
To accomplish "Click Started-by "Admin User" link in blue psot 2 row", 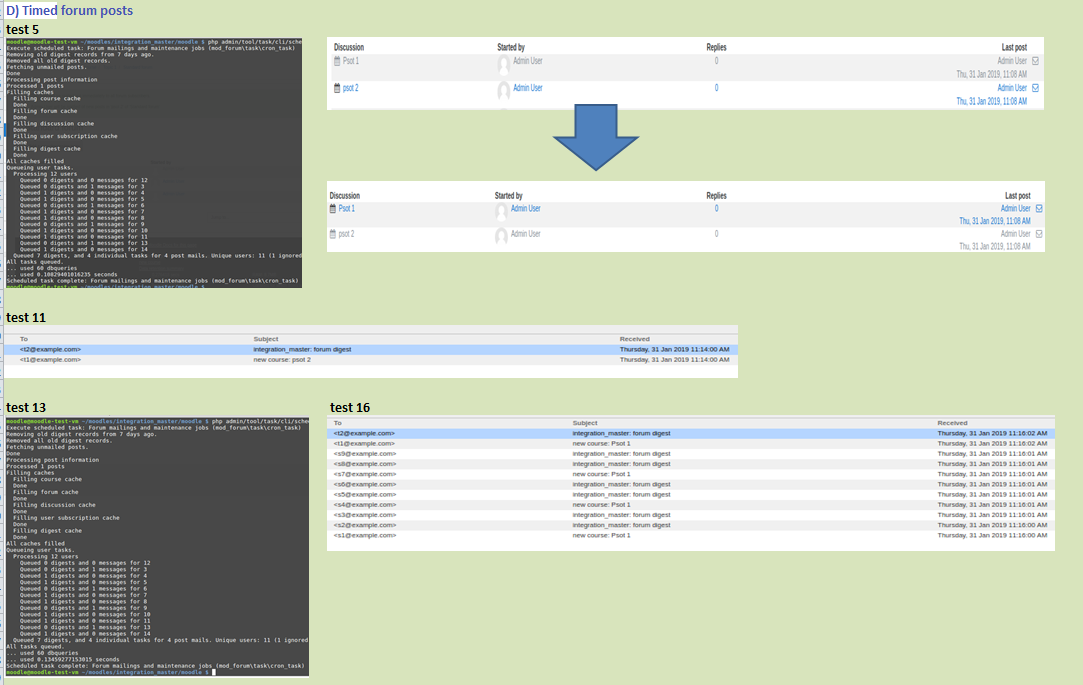I will [x=528, y=88].
